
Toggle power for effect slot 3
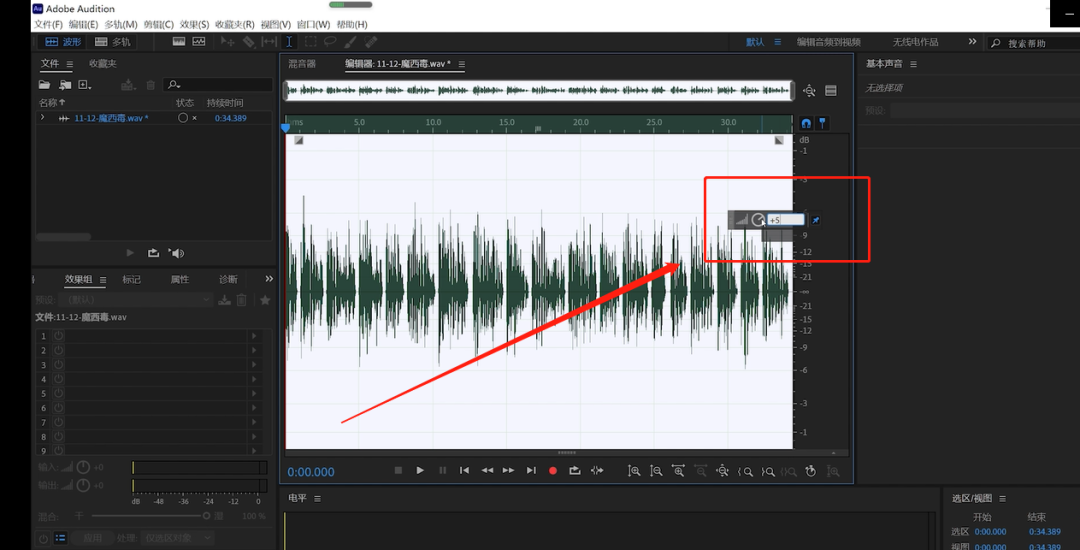[x=59, y=365]
